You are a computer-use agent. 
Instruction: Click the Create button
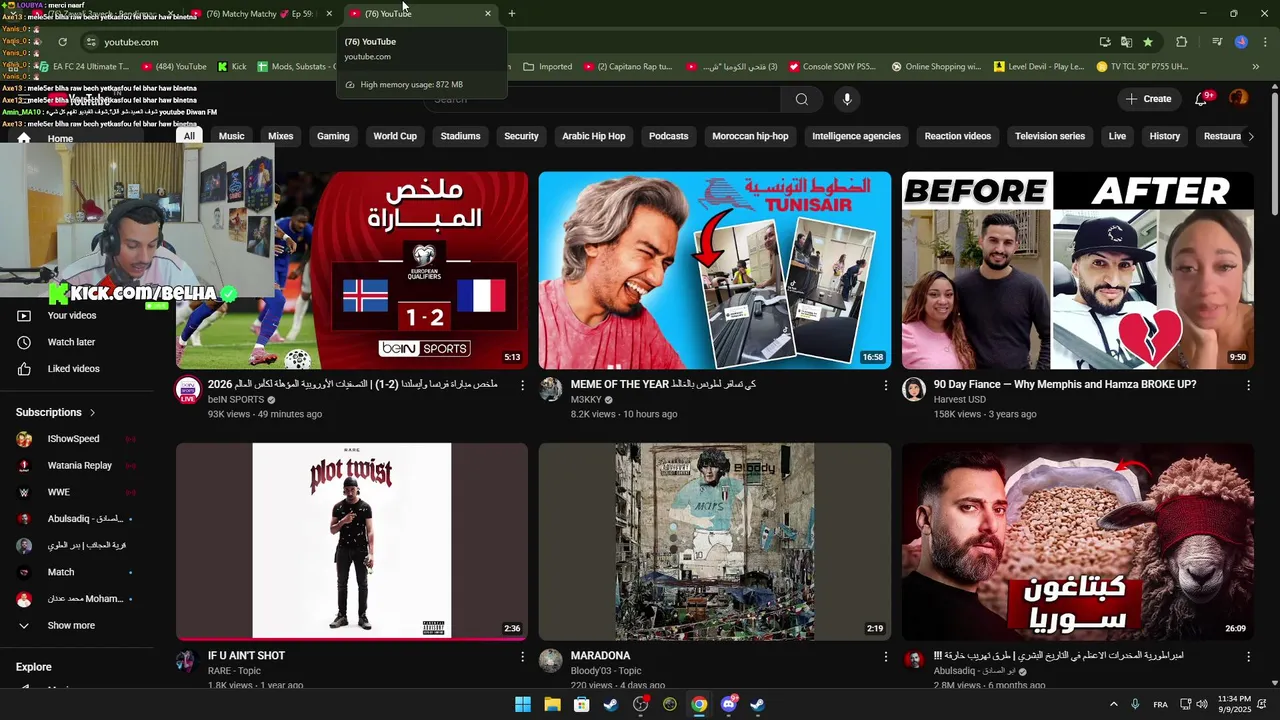[x=1148, y=99]
